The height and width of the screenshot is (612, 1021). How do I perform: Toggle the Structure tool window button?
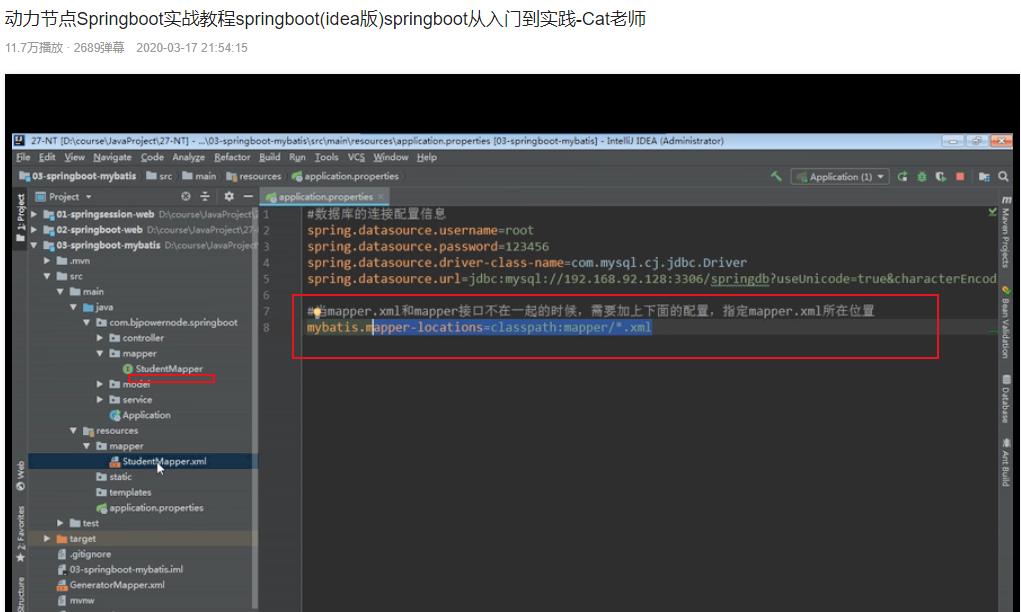20,594
